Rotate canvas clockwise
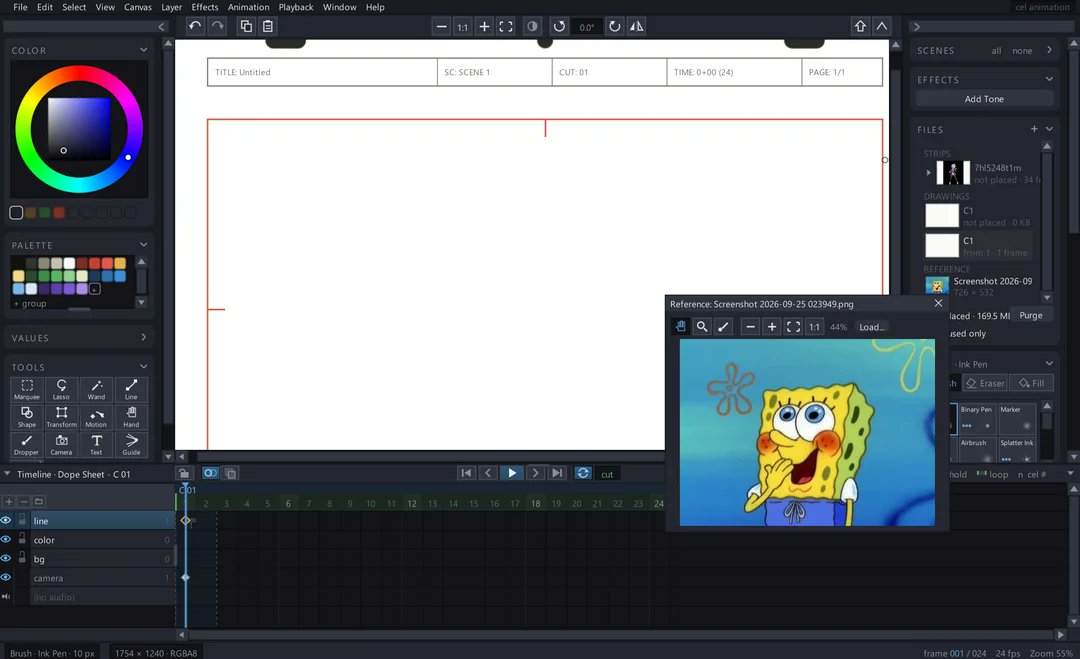The image size is (1080, 659). 614,27
